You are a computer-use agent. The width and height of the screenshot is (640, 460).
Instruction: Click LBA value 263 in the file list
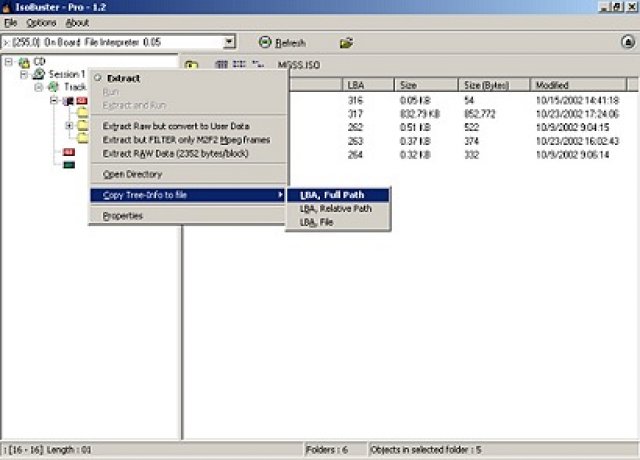tap(355, 141)
